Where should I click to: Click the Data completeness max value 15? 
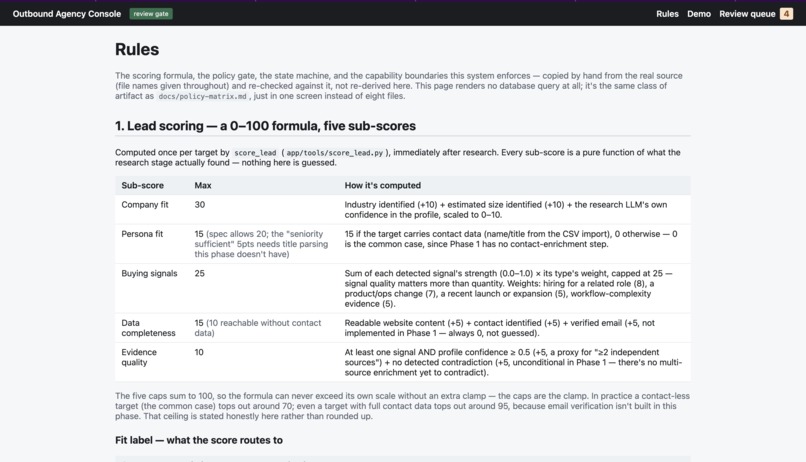tap(198, 323)
